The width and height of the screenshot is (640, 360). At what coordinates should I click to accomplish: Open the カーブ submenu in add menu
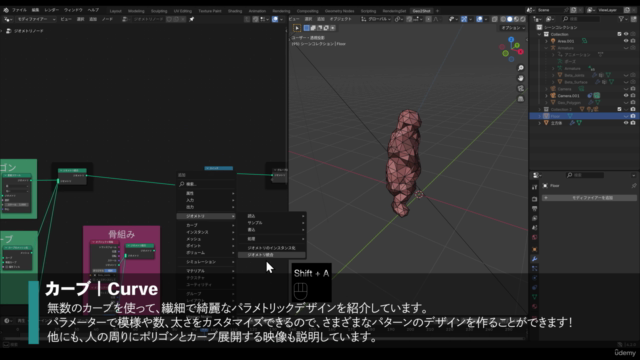pos(206,225)
